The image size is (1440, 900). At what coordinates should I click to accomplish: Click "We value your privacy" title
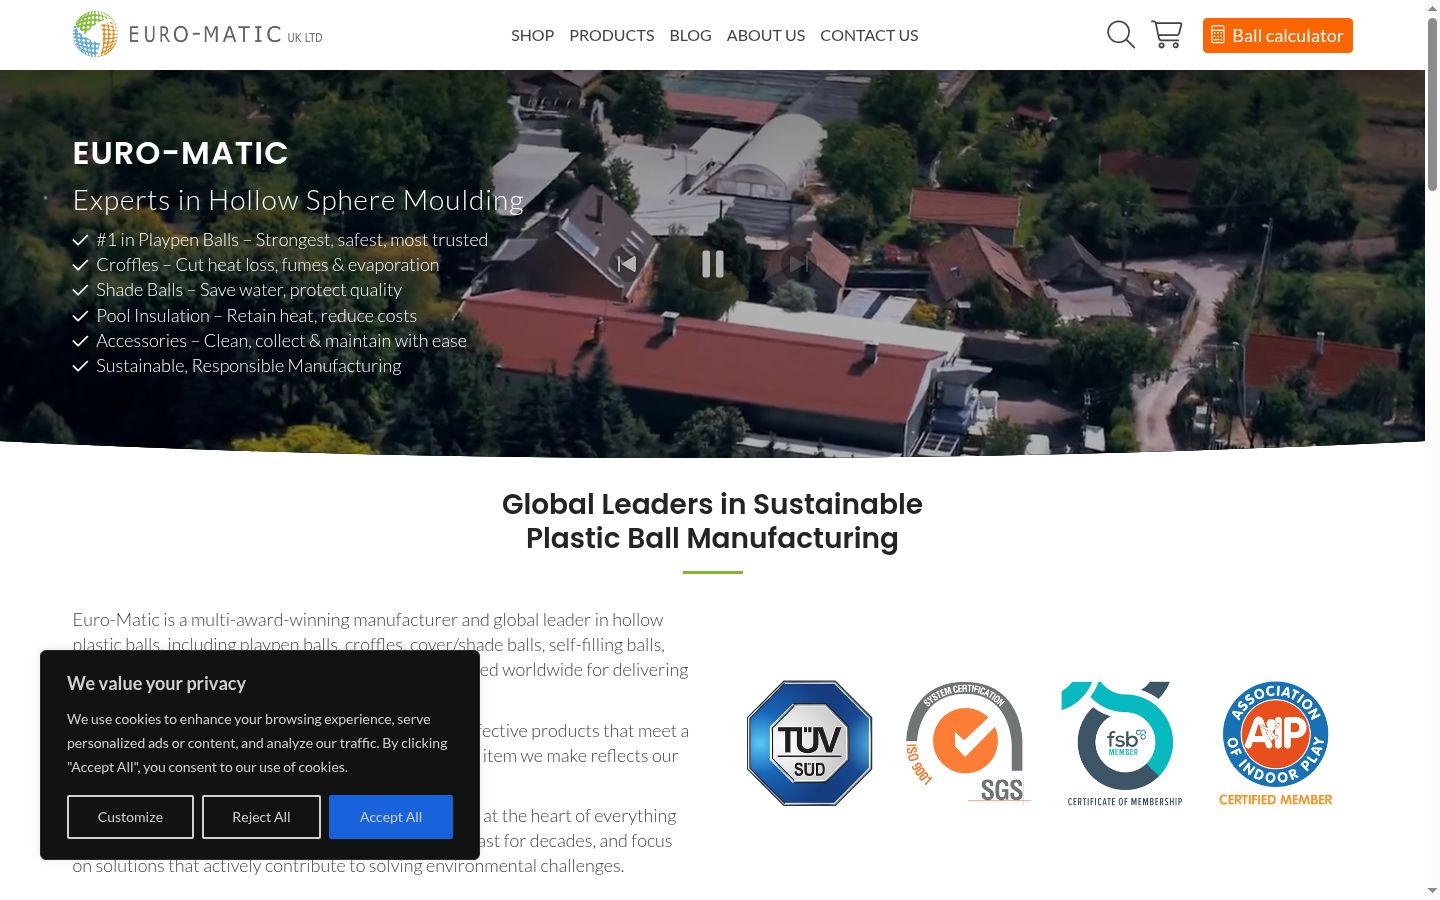coord(156,684)
